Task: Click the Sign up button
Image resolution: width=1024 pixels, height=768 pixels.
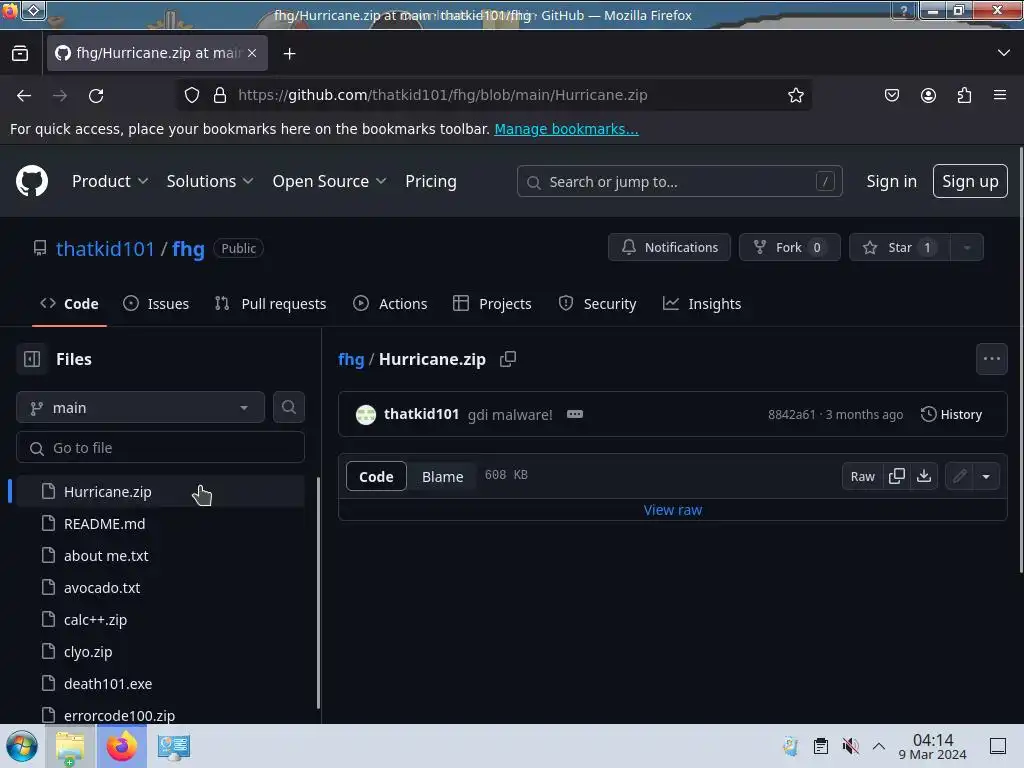Action: [x=970, y=181]
